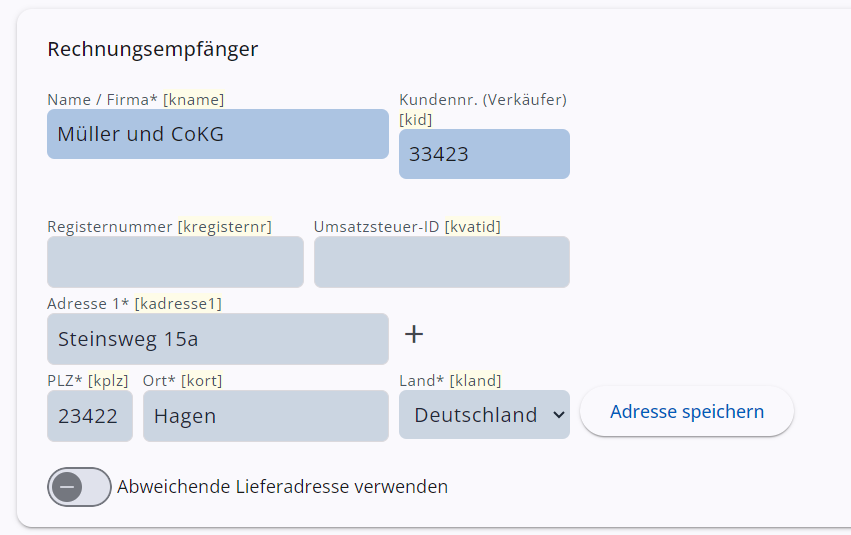Select the empty Registernummer input field
Viewport: 851px width, 535px height.
pos(175,262)
